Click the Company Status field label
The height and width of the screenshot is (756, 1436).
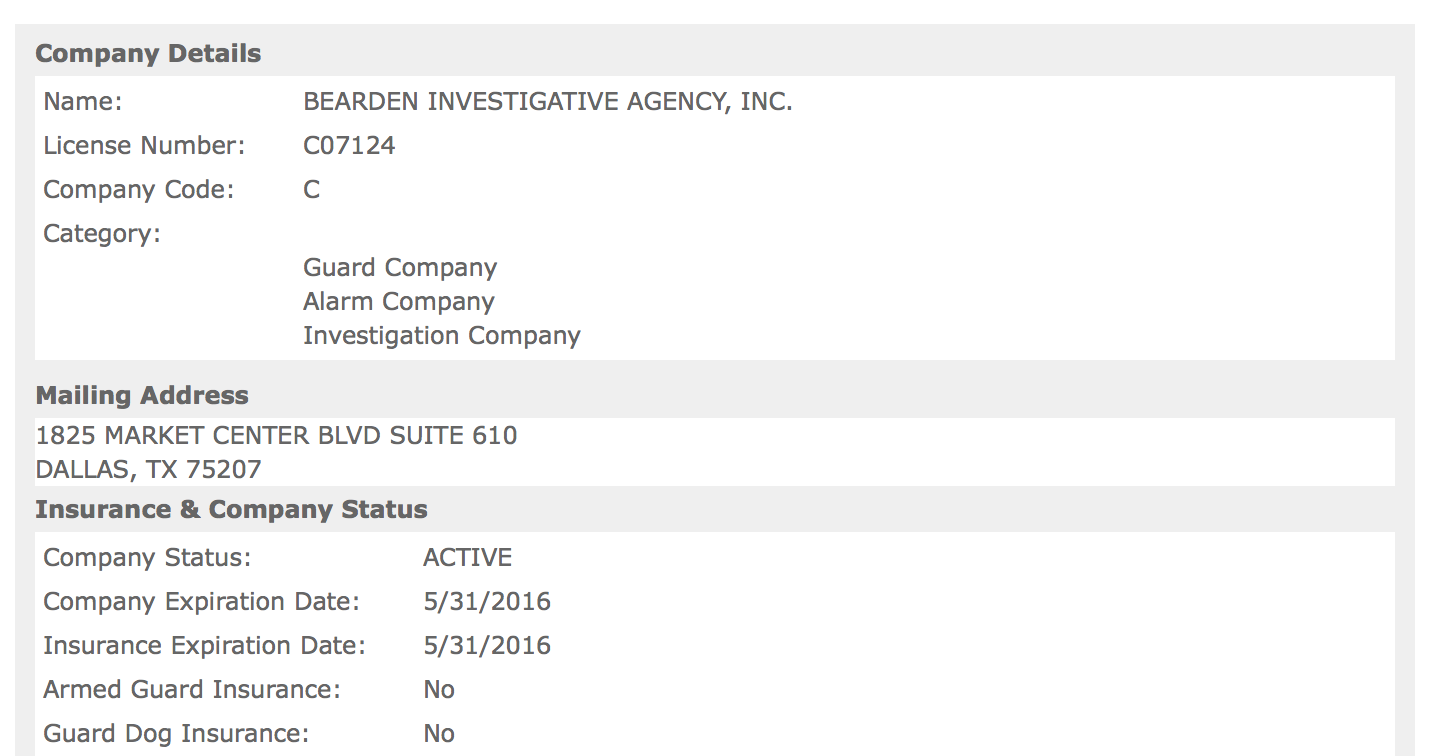coord(147,558)
